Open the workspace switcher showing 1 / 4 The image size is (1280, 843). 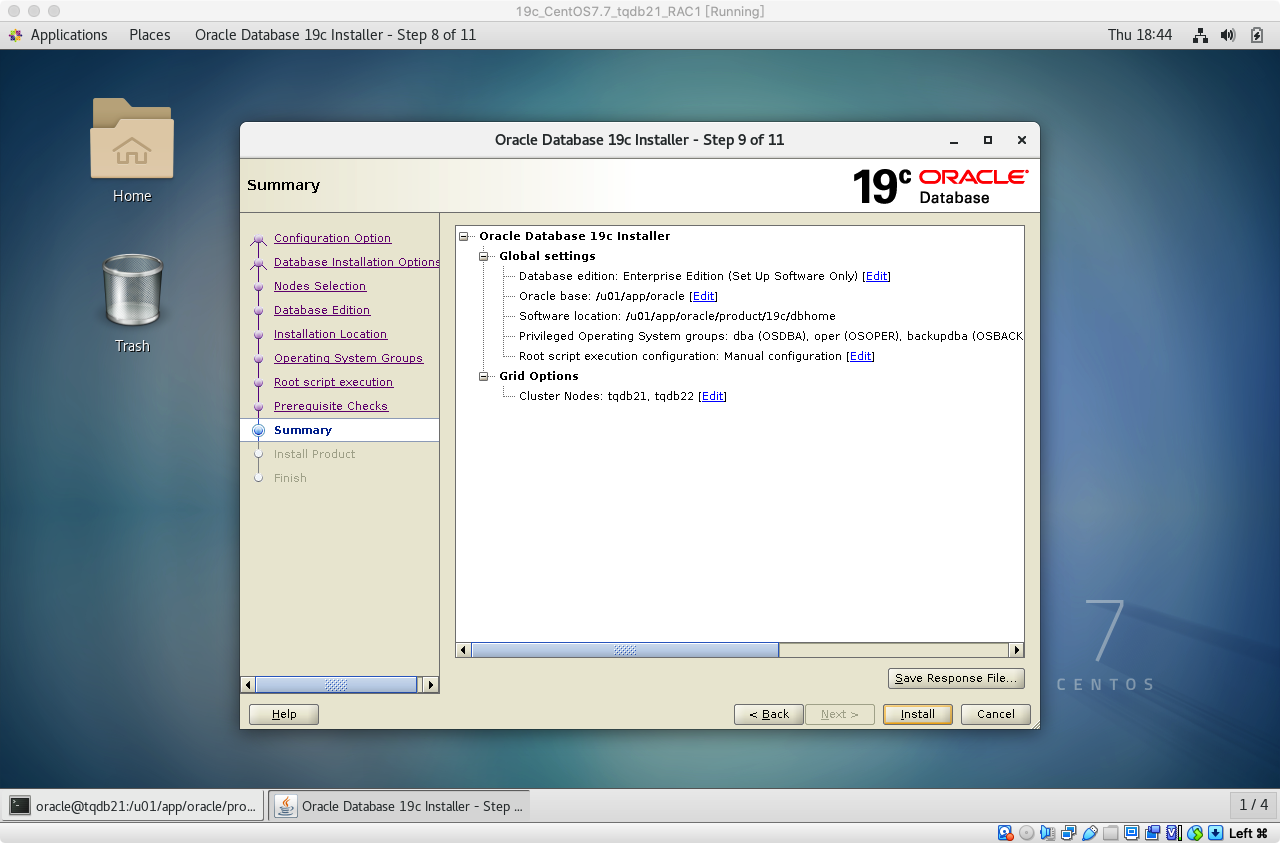click(x=1253, y=805)
